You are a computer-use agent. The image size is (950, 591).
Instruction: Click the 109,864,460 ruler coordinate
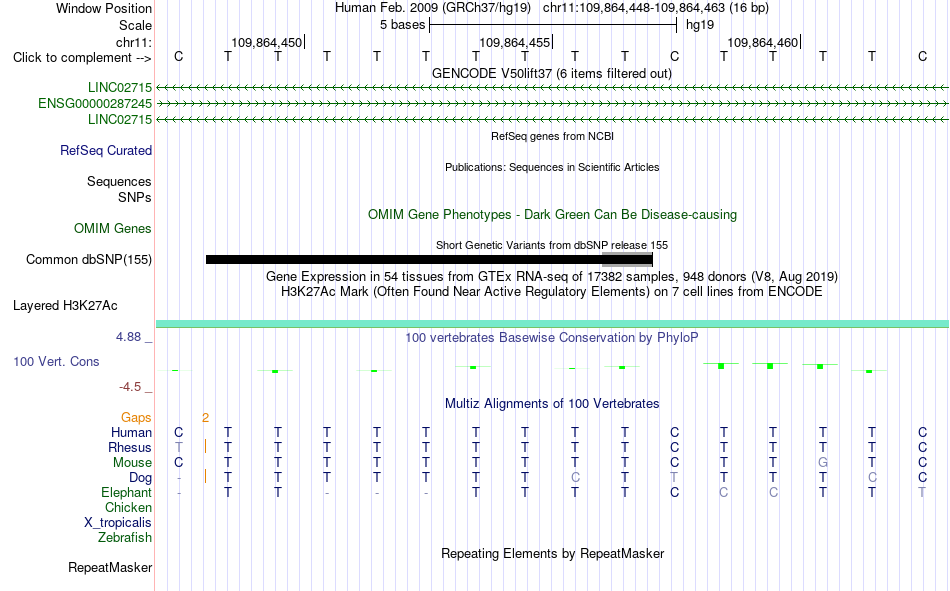763,42
